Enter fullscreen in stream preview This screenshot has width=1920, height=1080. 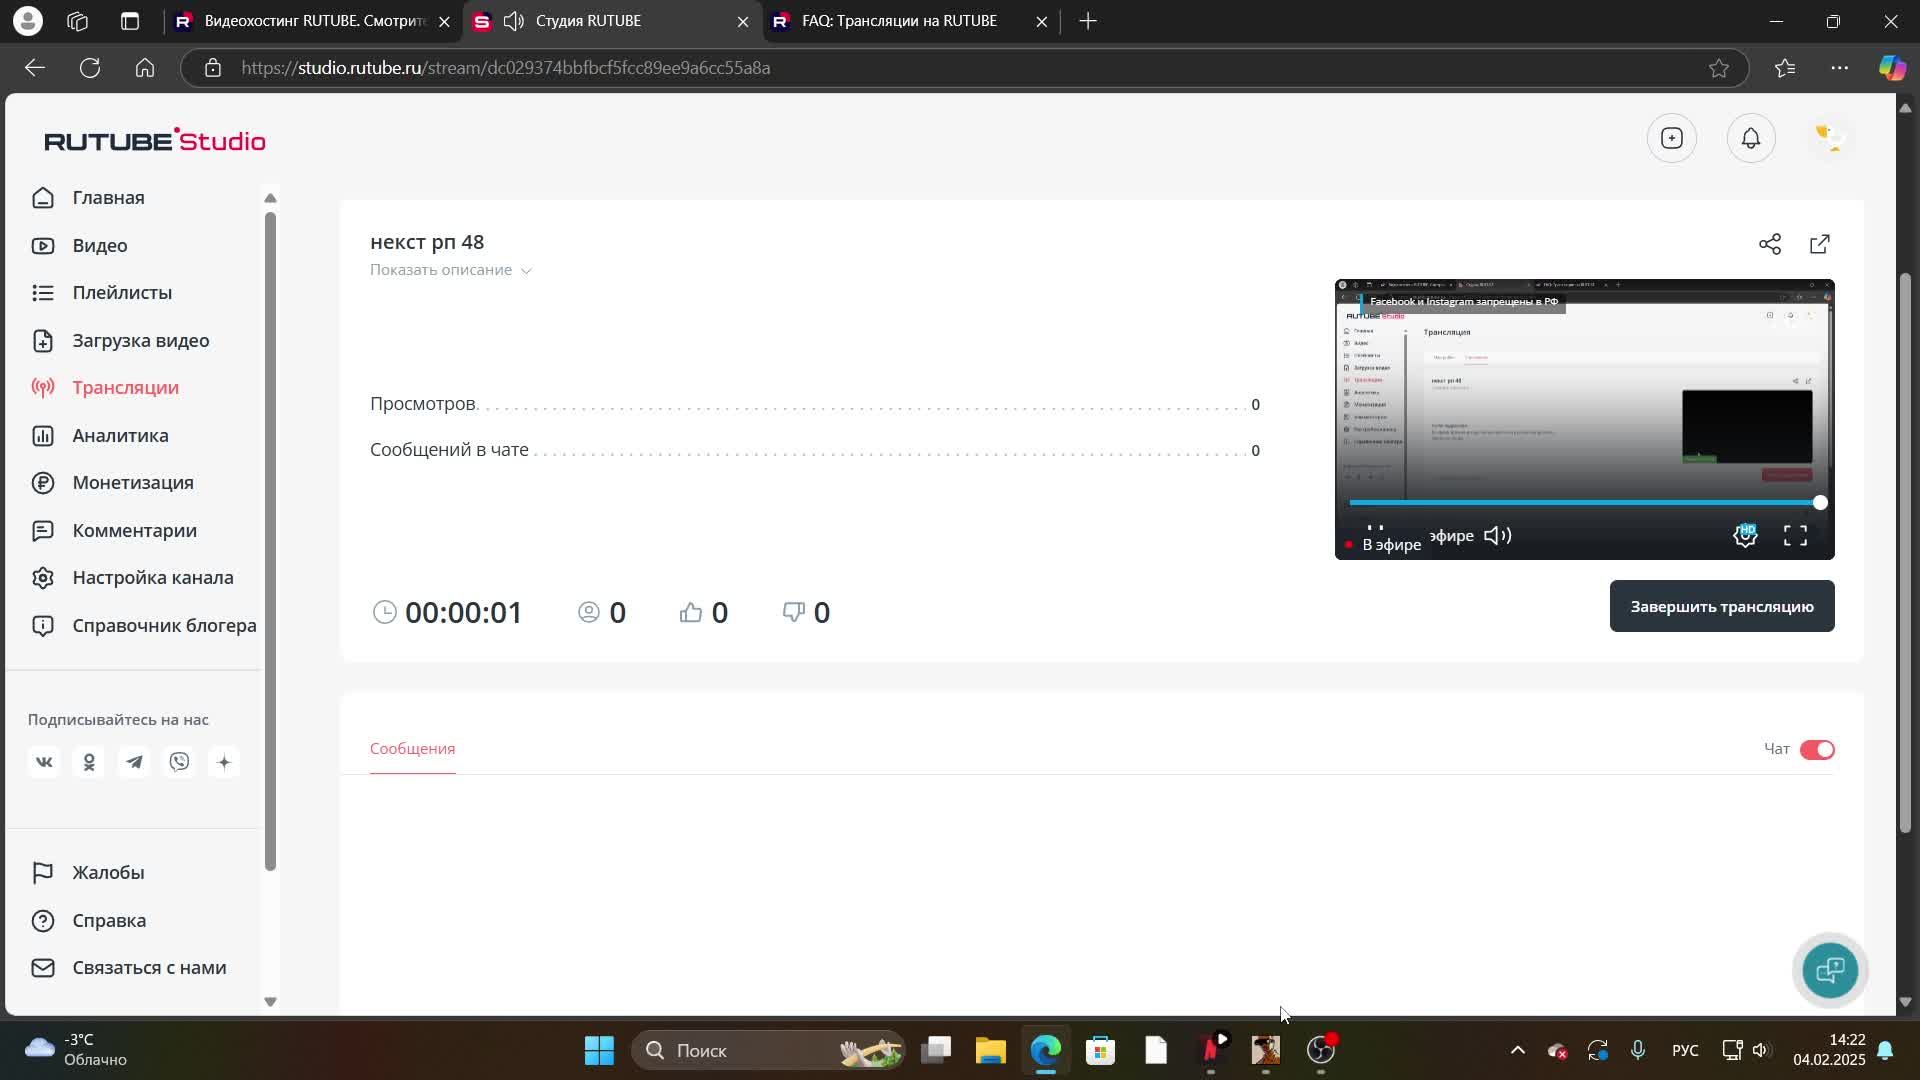[1795, 536]
